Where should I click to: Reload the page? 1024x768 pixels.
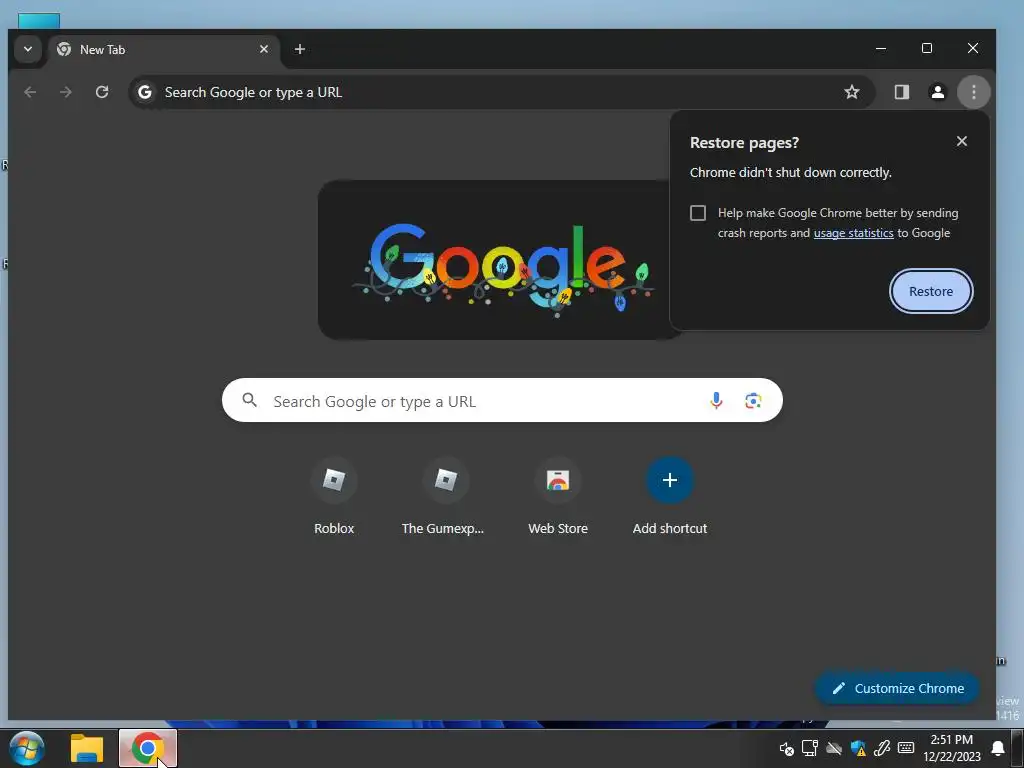point(102,92)
